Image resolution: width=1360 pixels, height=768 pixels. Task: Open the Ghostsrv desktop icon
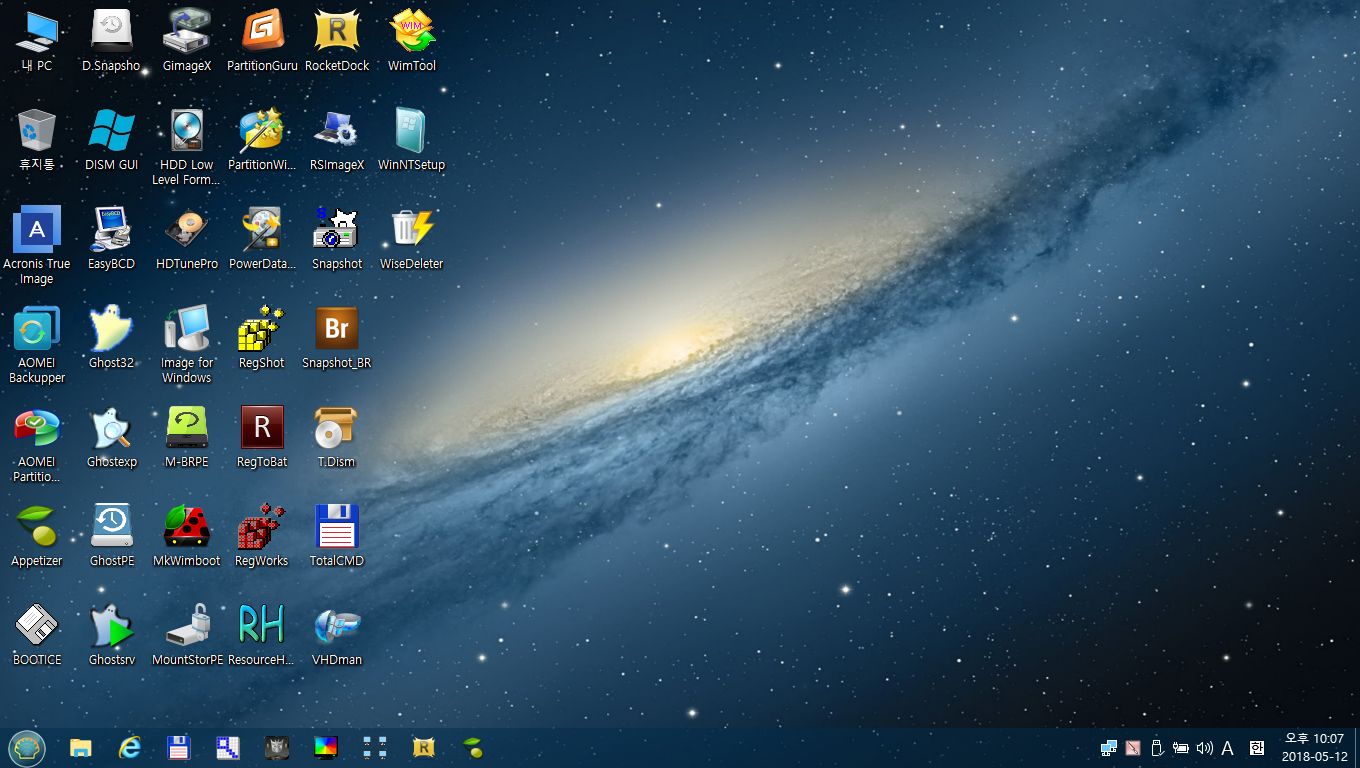tap(111, 635)
